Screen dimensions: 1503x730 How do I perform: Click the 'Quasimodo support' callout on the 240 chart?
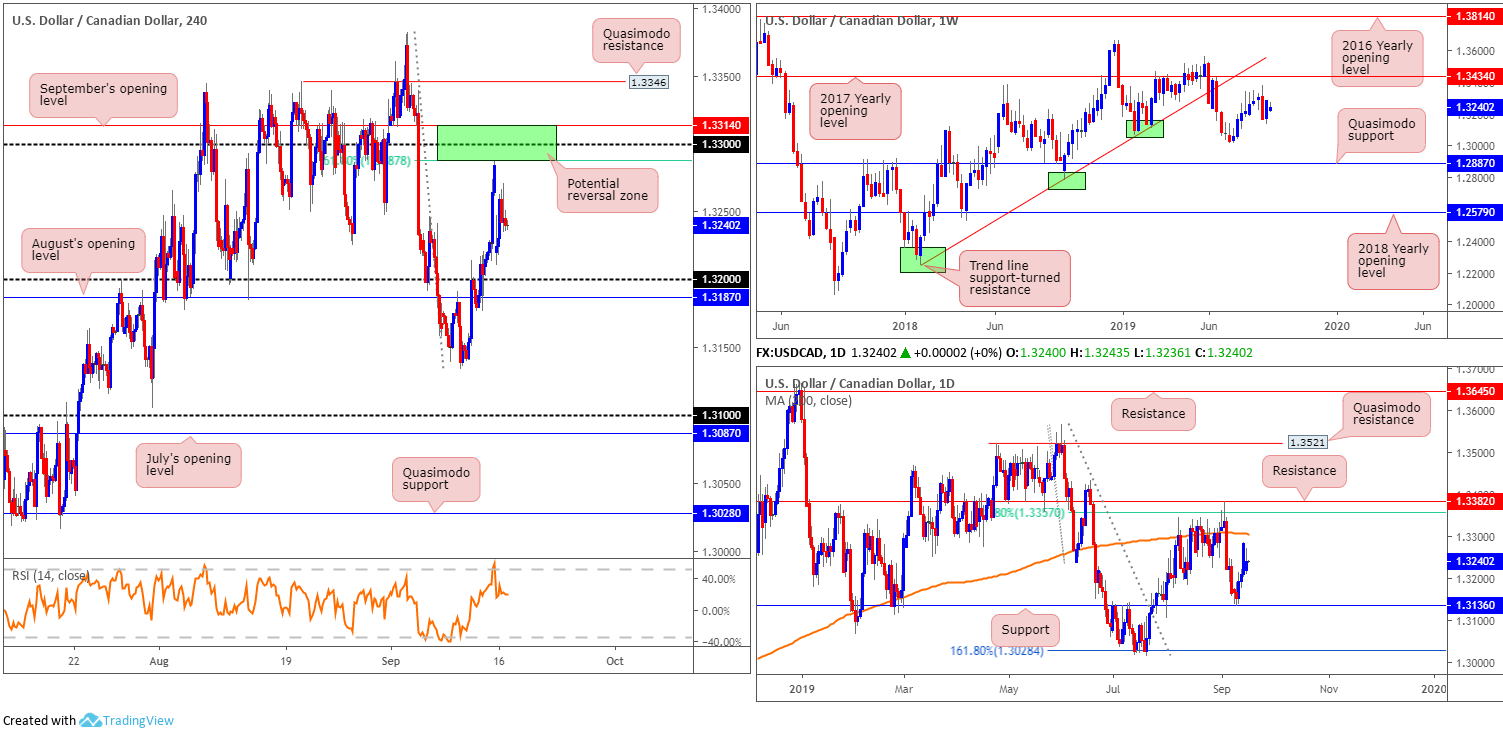pos(436,479)
